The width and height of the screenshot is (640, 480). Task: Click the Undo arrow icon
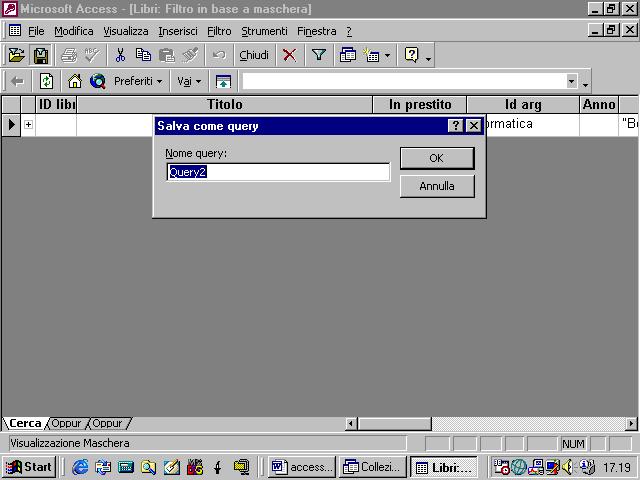[219, 55]
